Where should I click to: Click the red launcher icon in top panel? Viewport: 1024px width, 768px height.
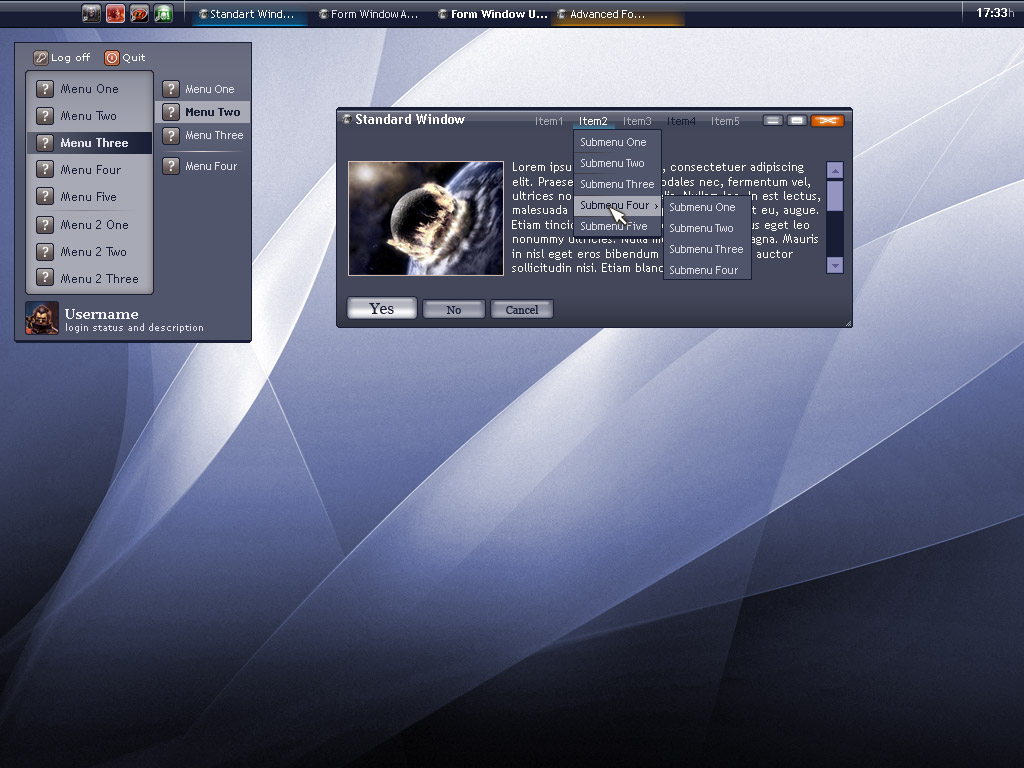[x=115, y=14]
